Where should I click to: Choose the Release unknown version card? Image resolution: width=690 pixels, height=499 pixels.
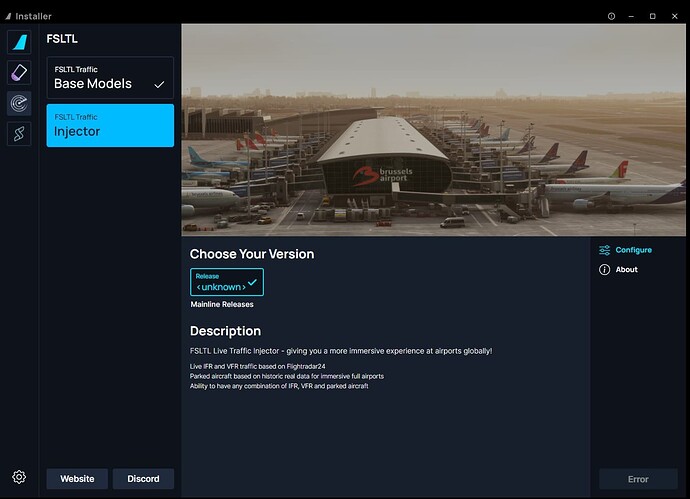tap(227, 282)
